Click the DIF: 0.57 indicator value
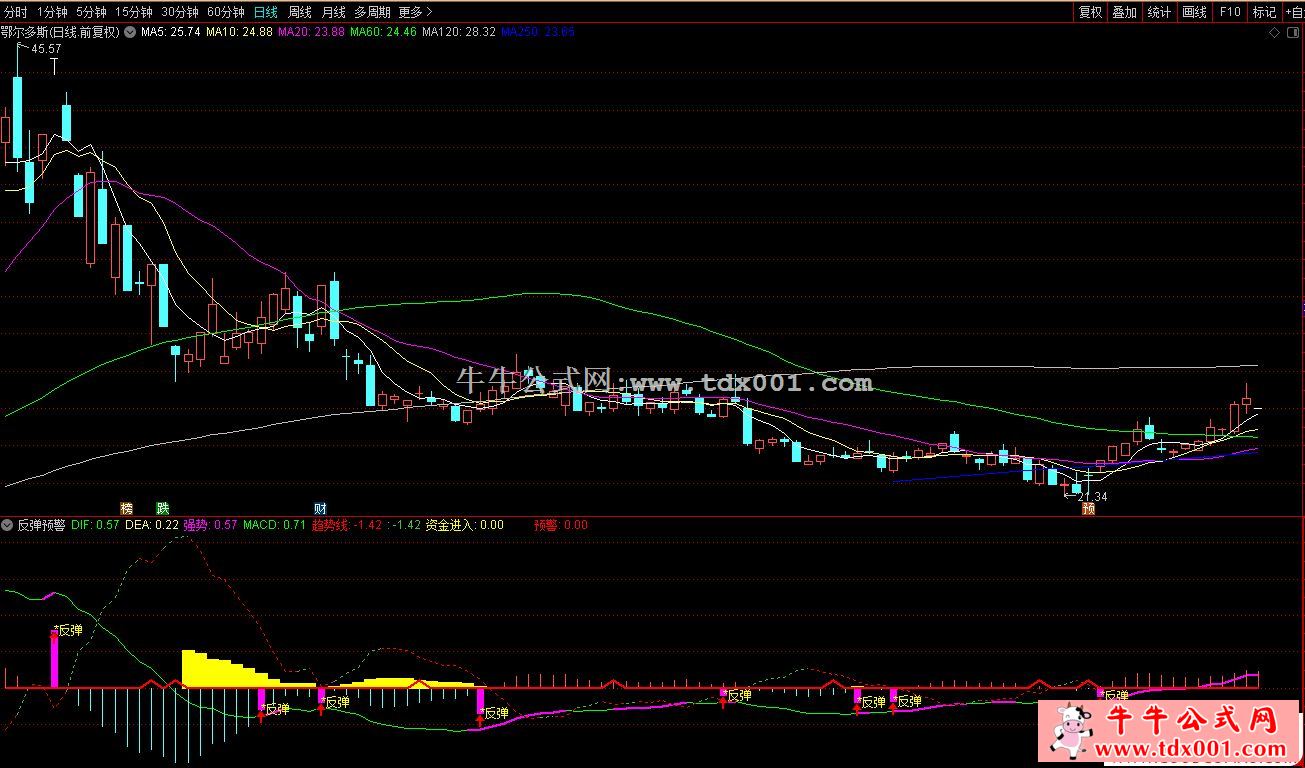This screenshot has width=1305, height=768. 95,525
